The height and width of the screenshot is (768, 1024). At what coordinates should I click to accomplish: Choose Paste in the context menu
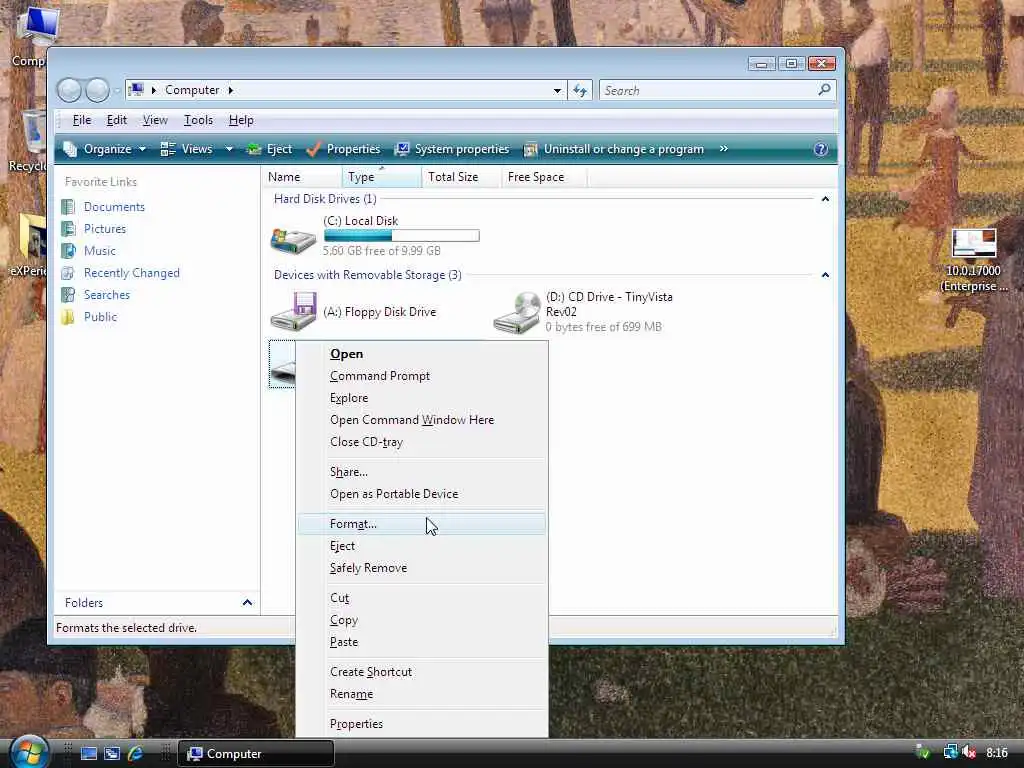tap(422, 642)
